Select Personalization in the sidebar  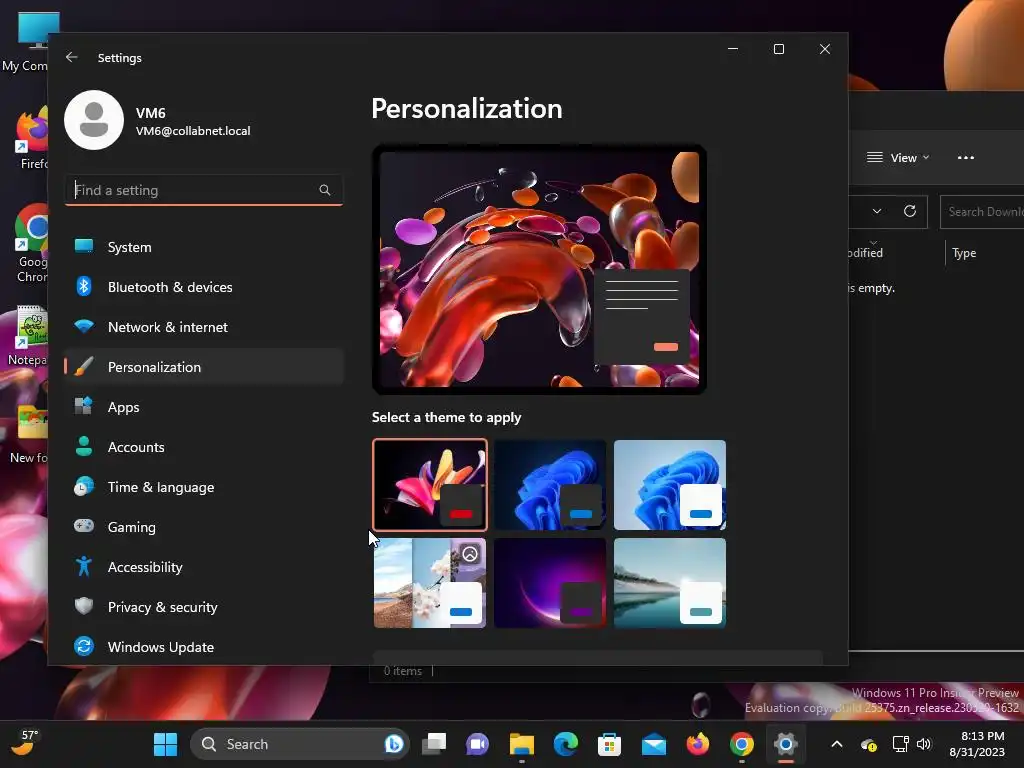tap(204, 367)
